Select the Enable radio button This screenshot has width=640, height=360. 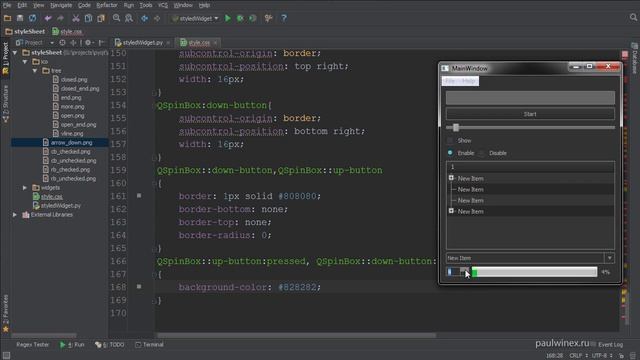(450, 153)
